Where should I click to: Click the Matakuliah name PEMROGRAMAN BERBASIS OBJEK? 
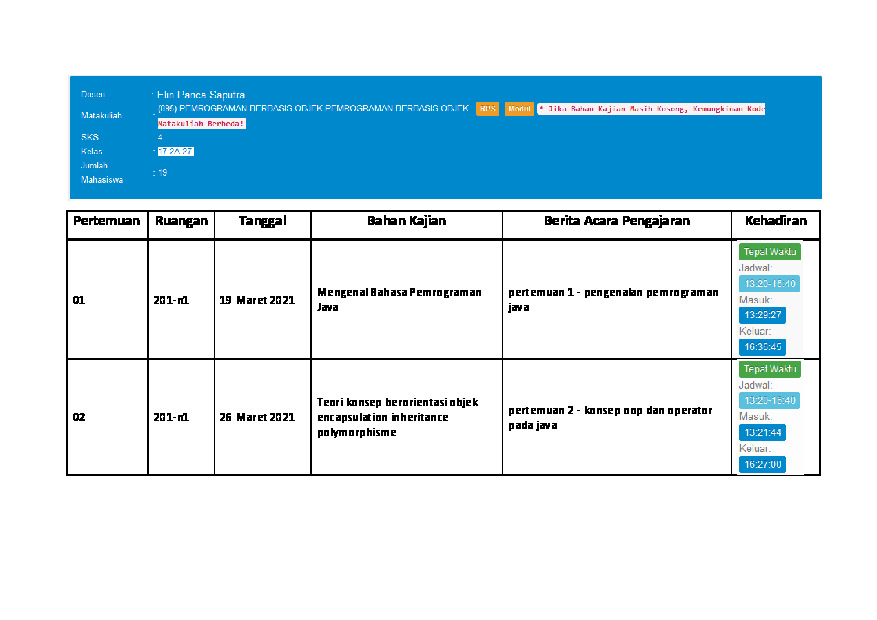pos(313,108)
